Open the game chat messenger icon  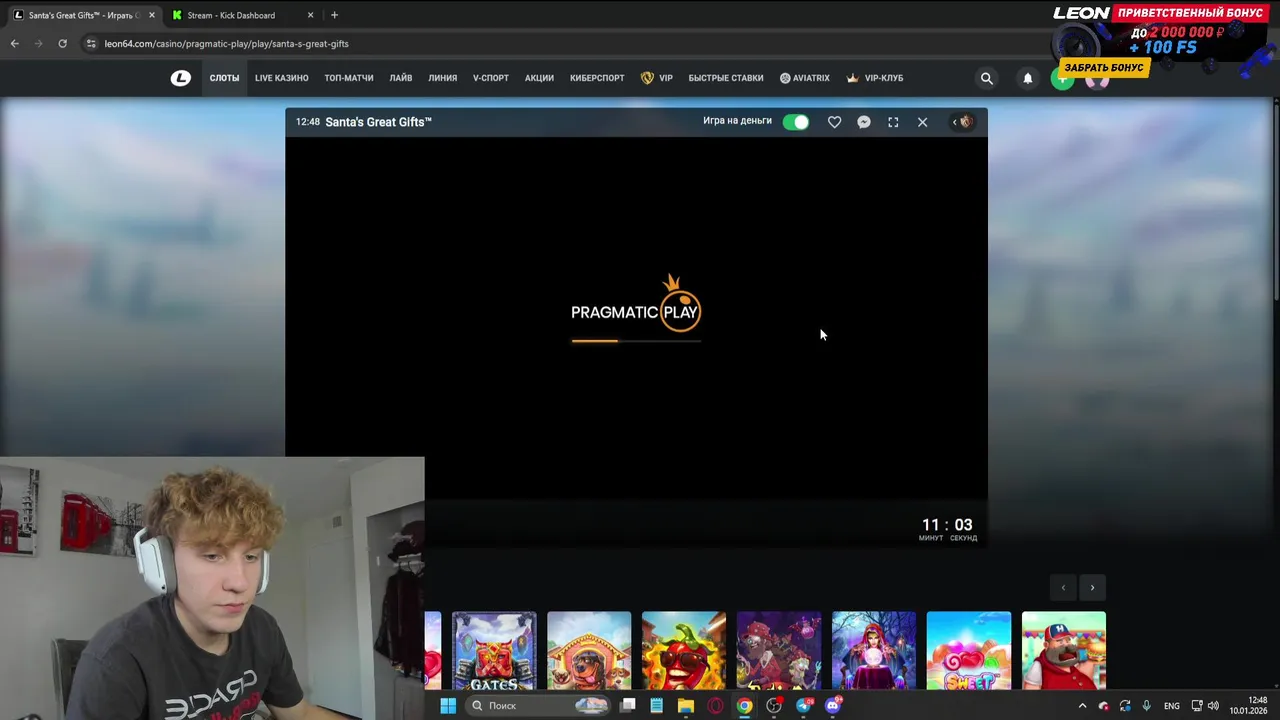click(864, 122)
